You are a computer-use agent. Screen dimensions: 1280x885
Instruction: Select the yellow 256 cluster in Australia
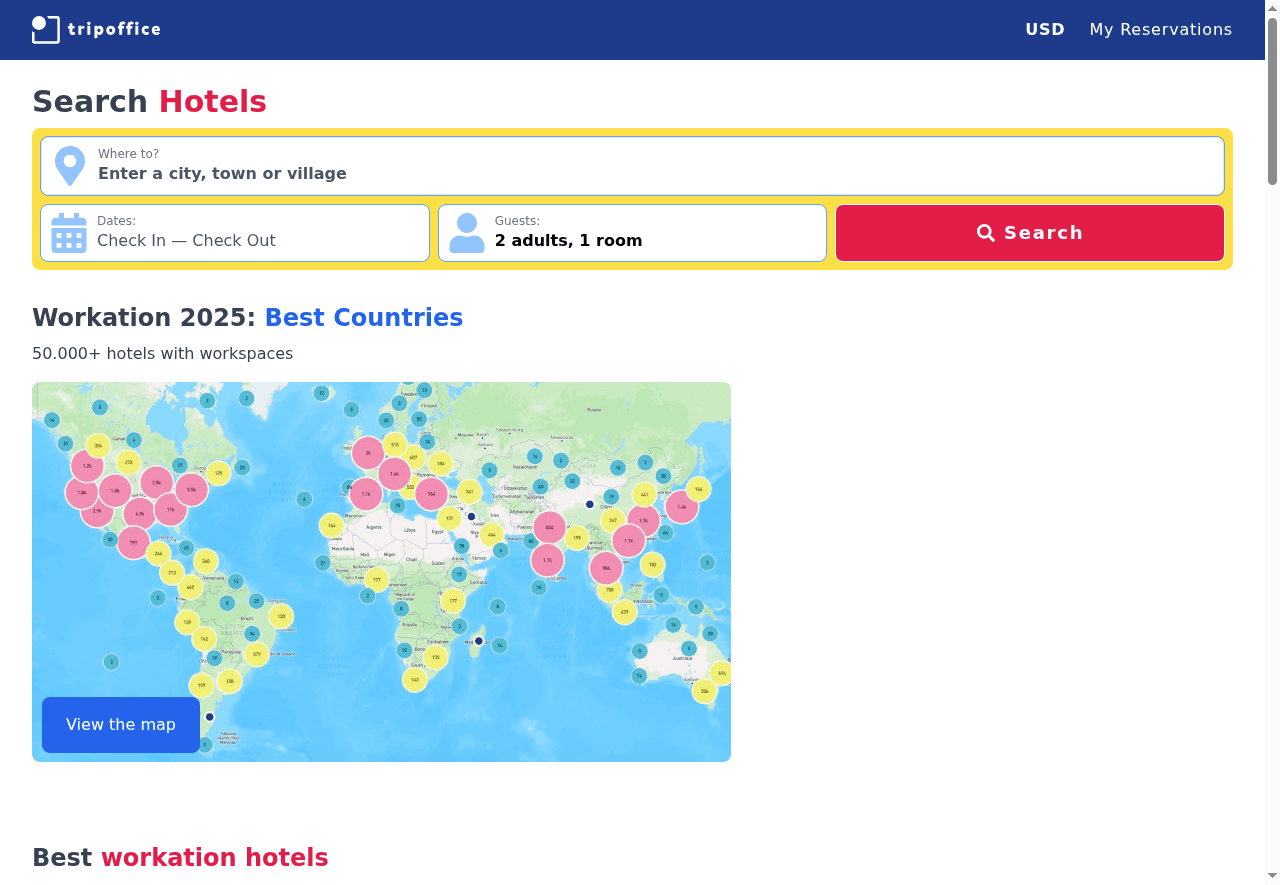(x=704, y=691)
